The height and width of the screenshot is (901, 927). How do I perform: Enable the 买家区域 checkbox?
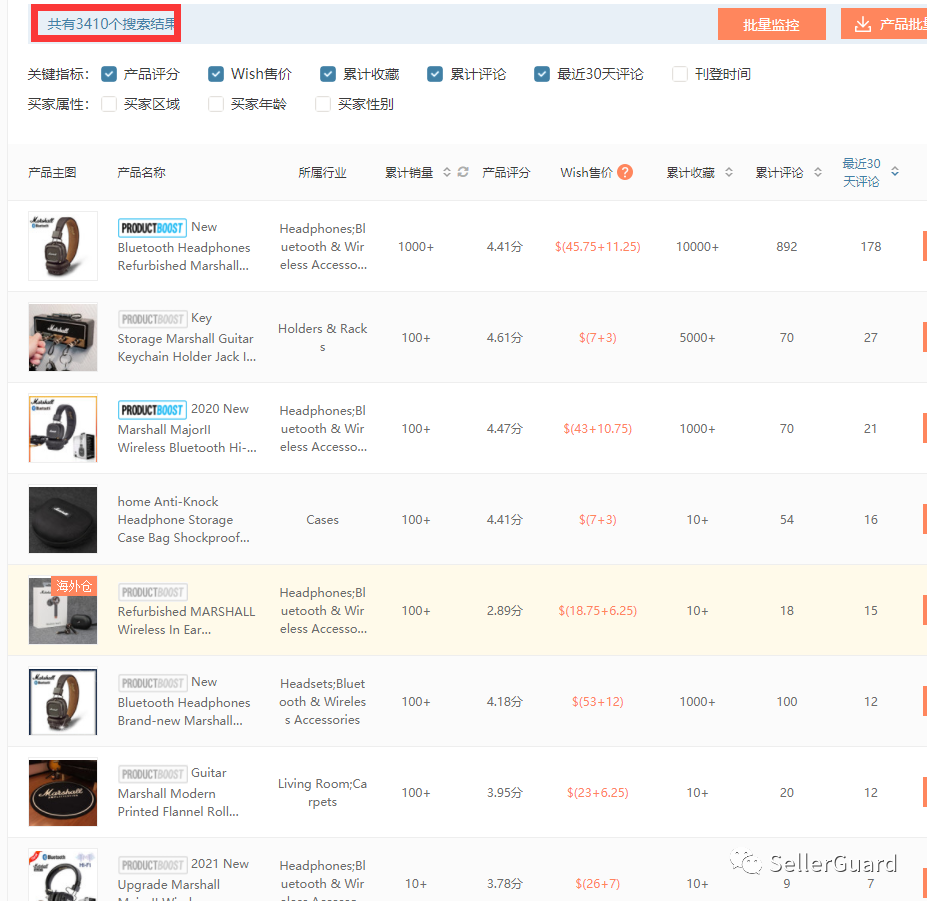(109, 104)
